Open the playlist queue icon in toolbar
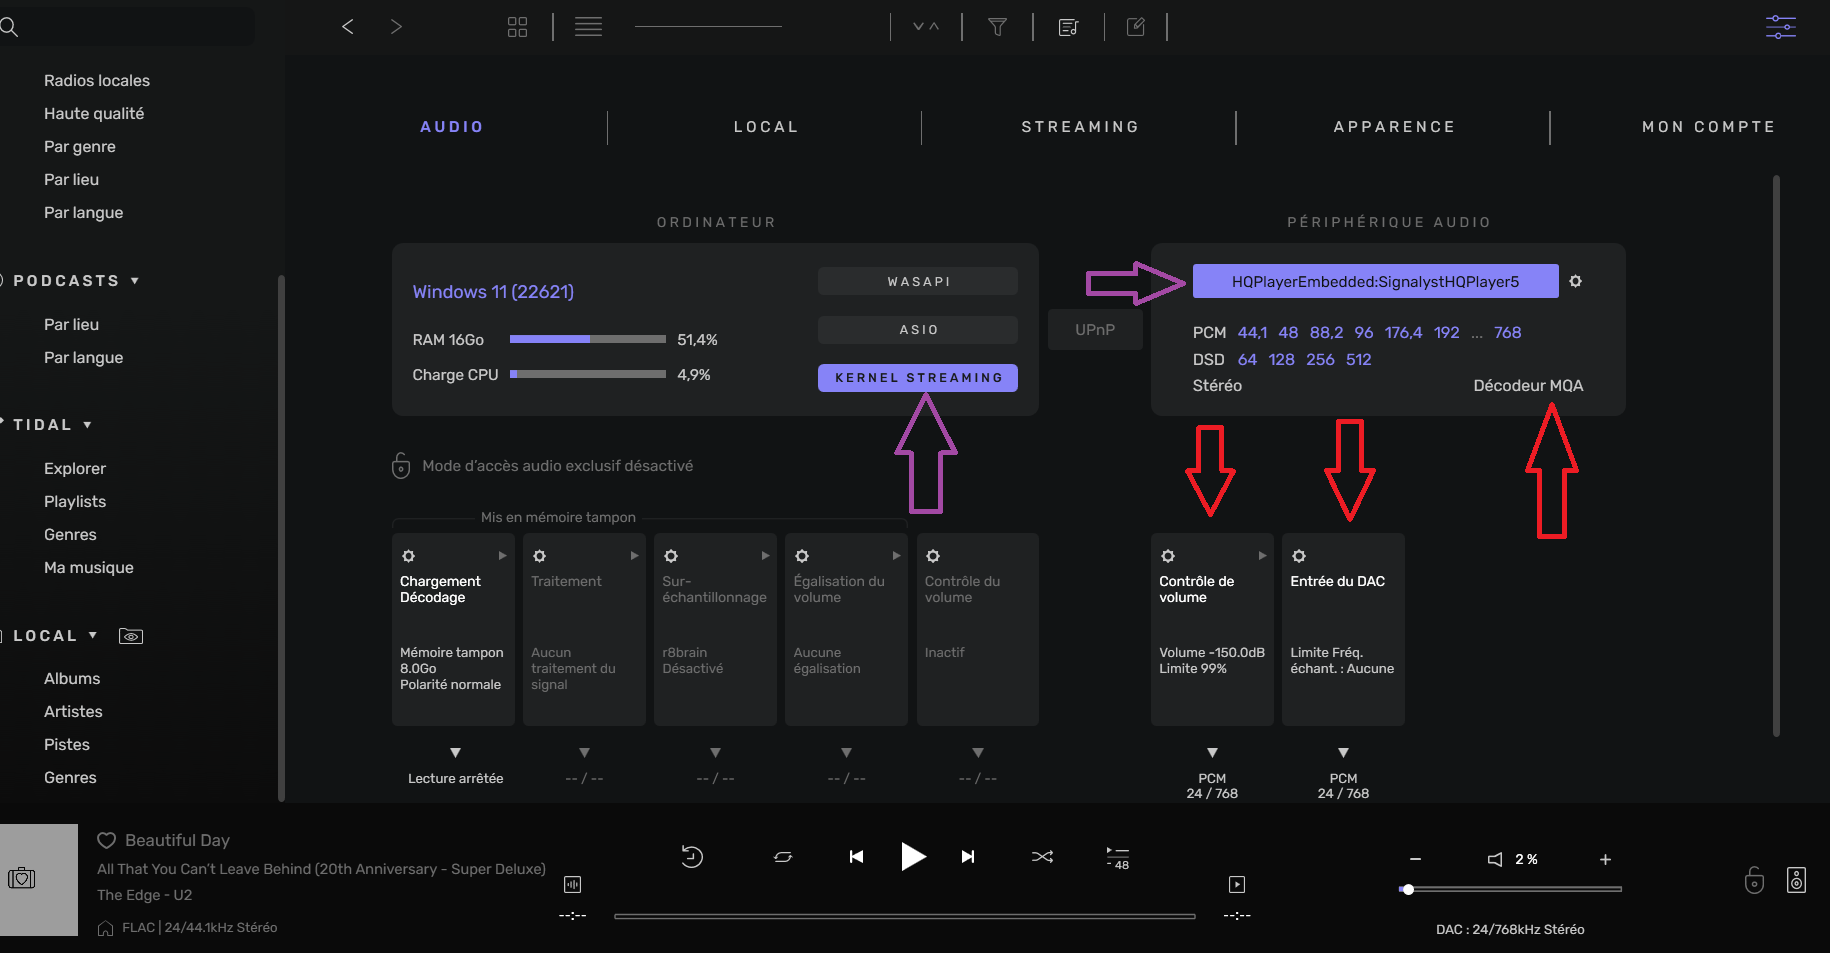The height and width of the screenshot is (953, 1830). click(1068, 27)
